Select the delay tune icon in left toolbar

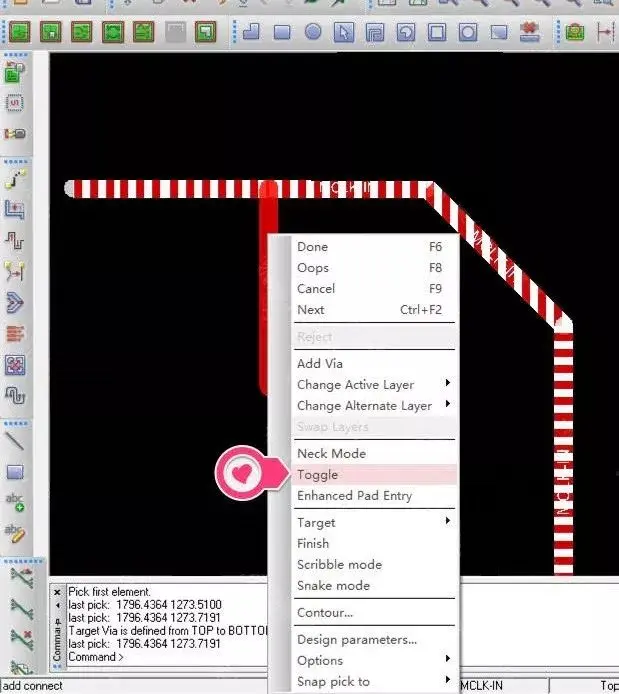[15, 241]
